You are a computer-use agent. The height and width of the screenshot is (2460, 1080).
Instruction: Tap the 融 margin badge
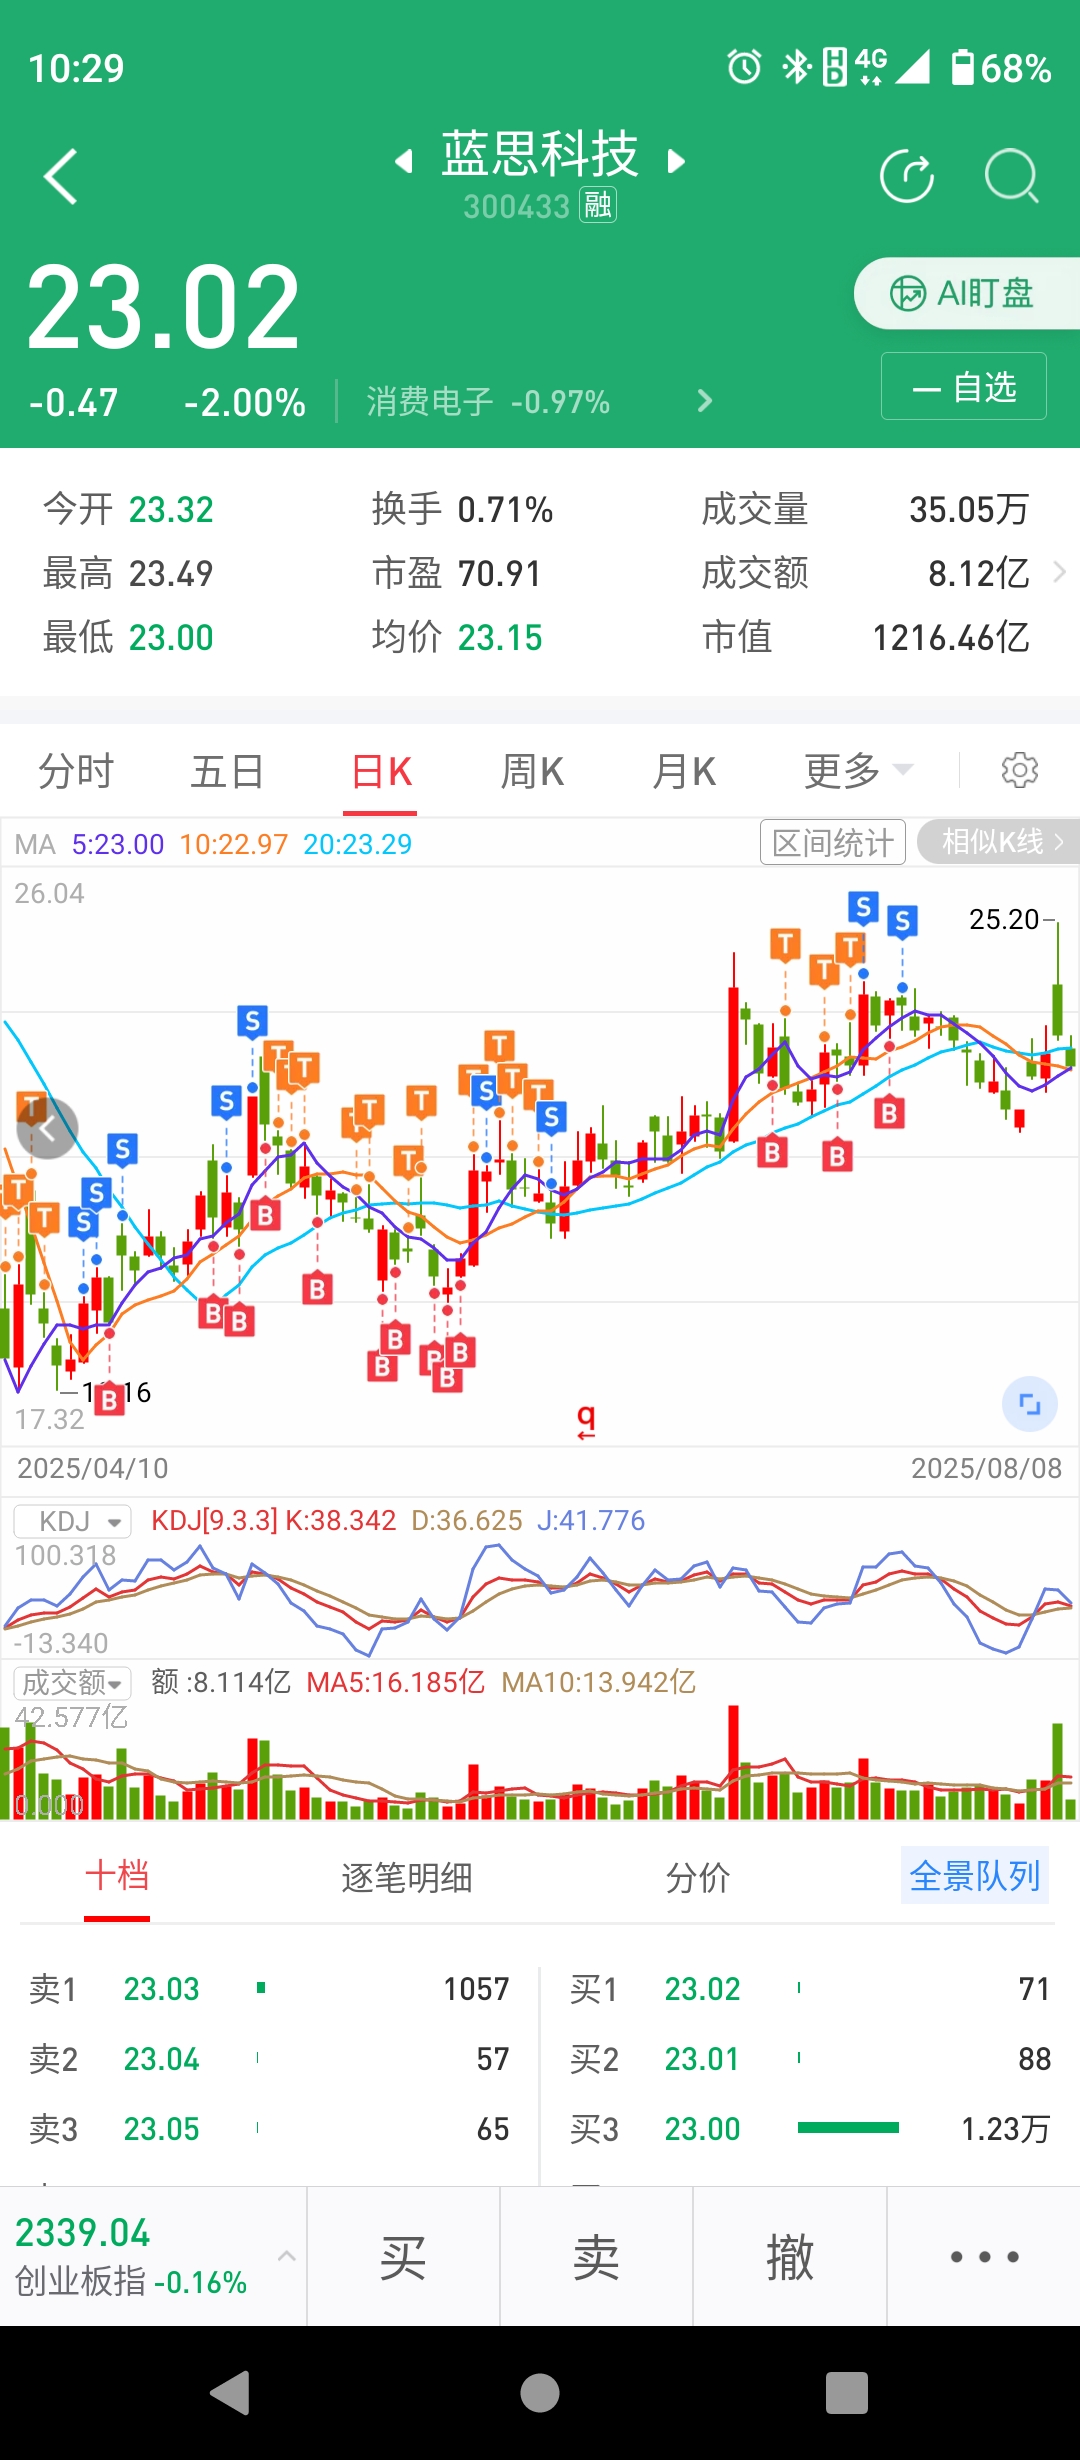point(598,205)
